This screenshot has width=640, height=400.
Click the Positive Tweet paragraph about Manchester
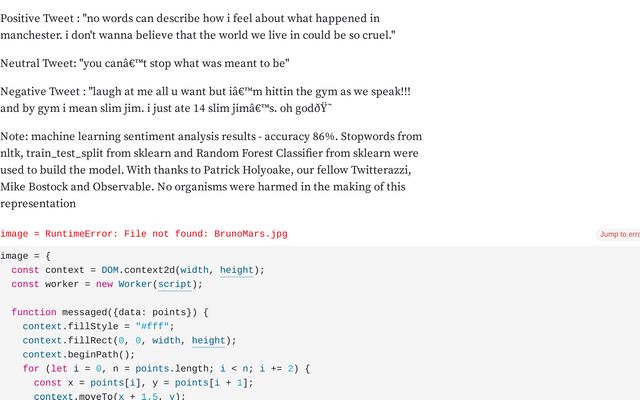(198, 27)
